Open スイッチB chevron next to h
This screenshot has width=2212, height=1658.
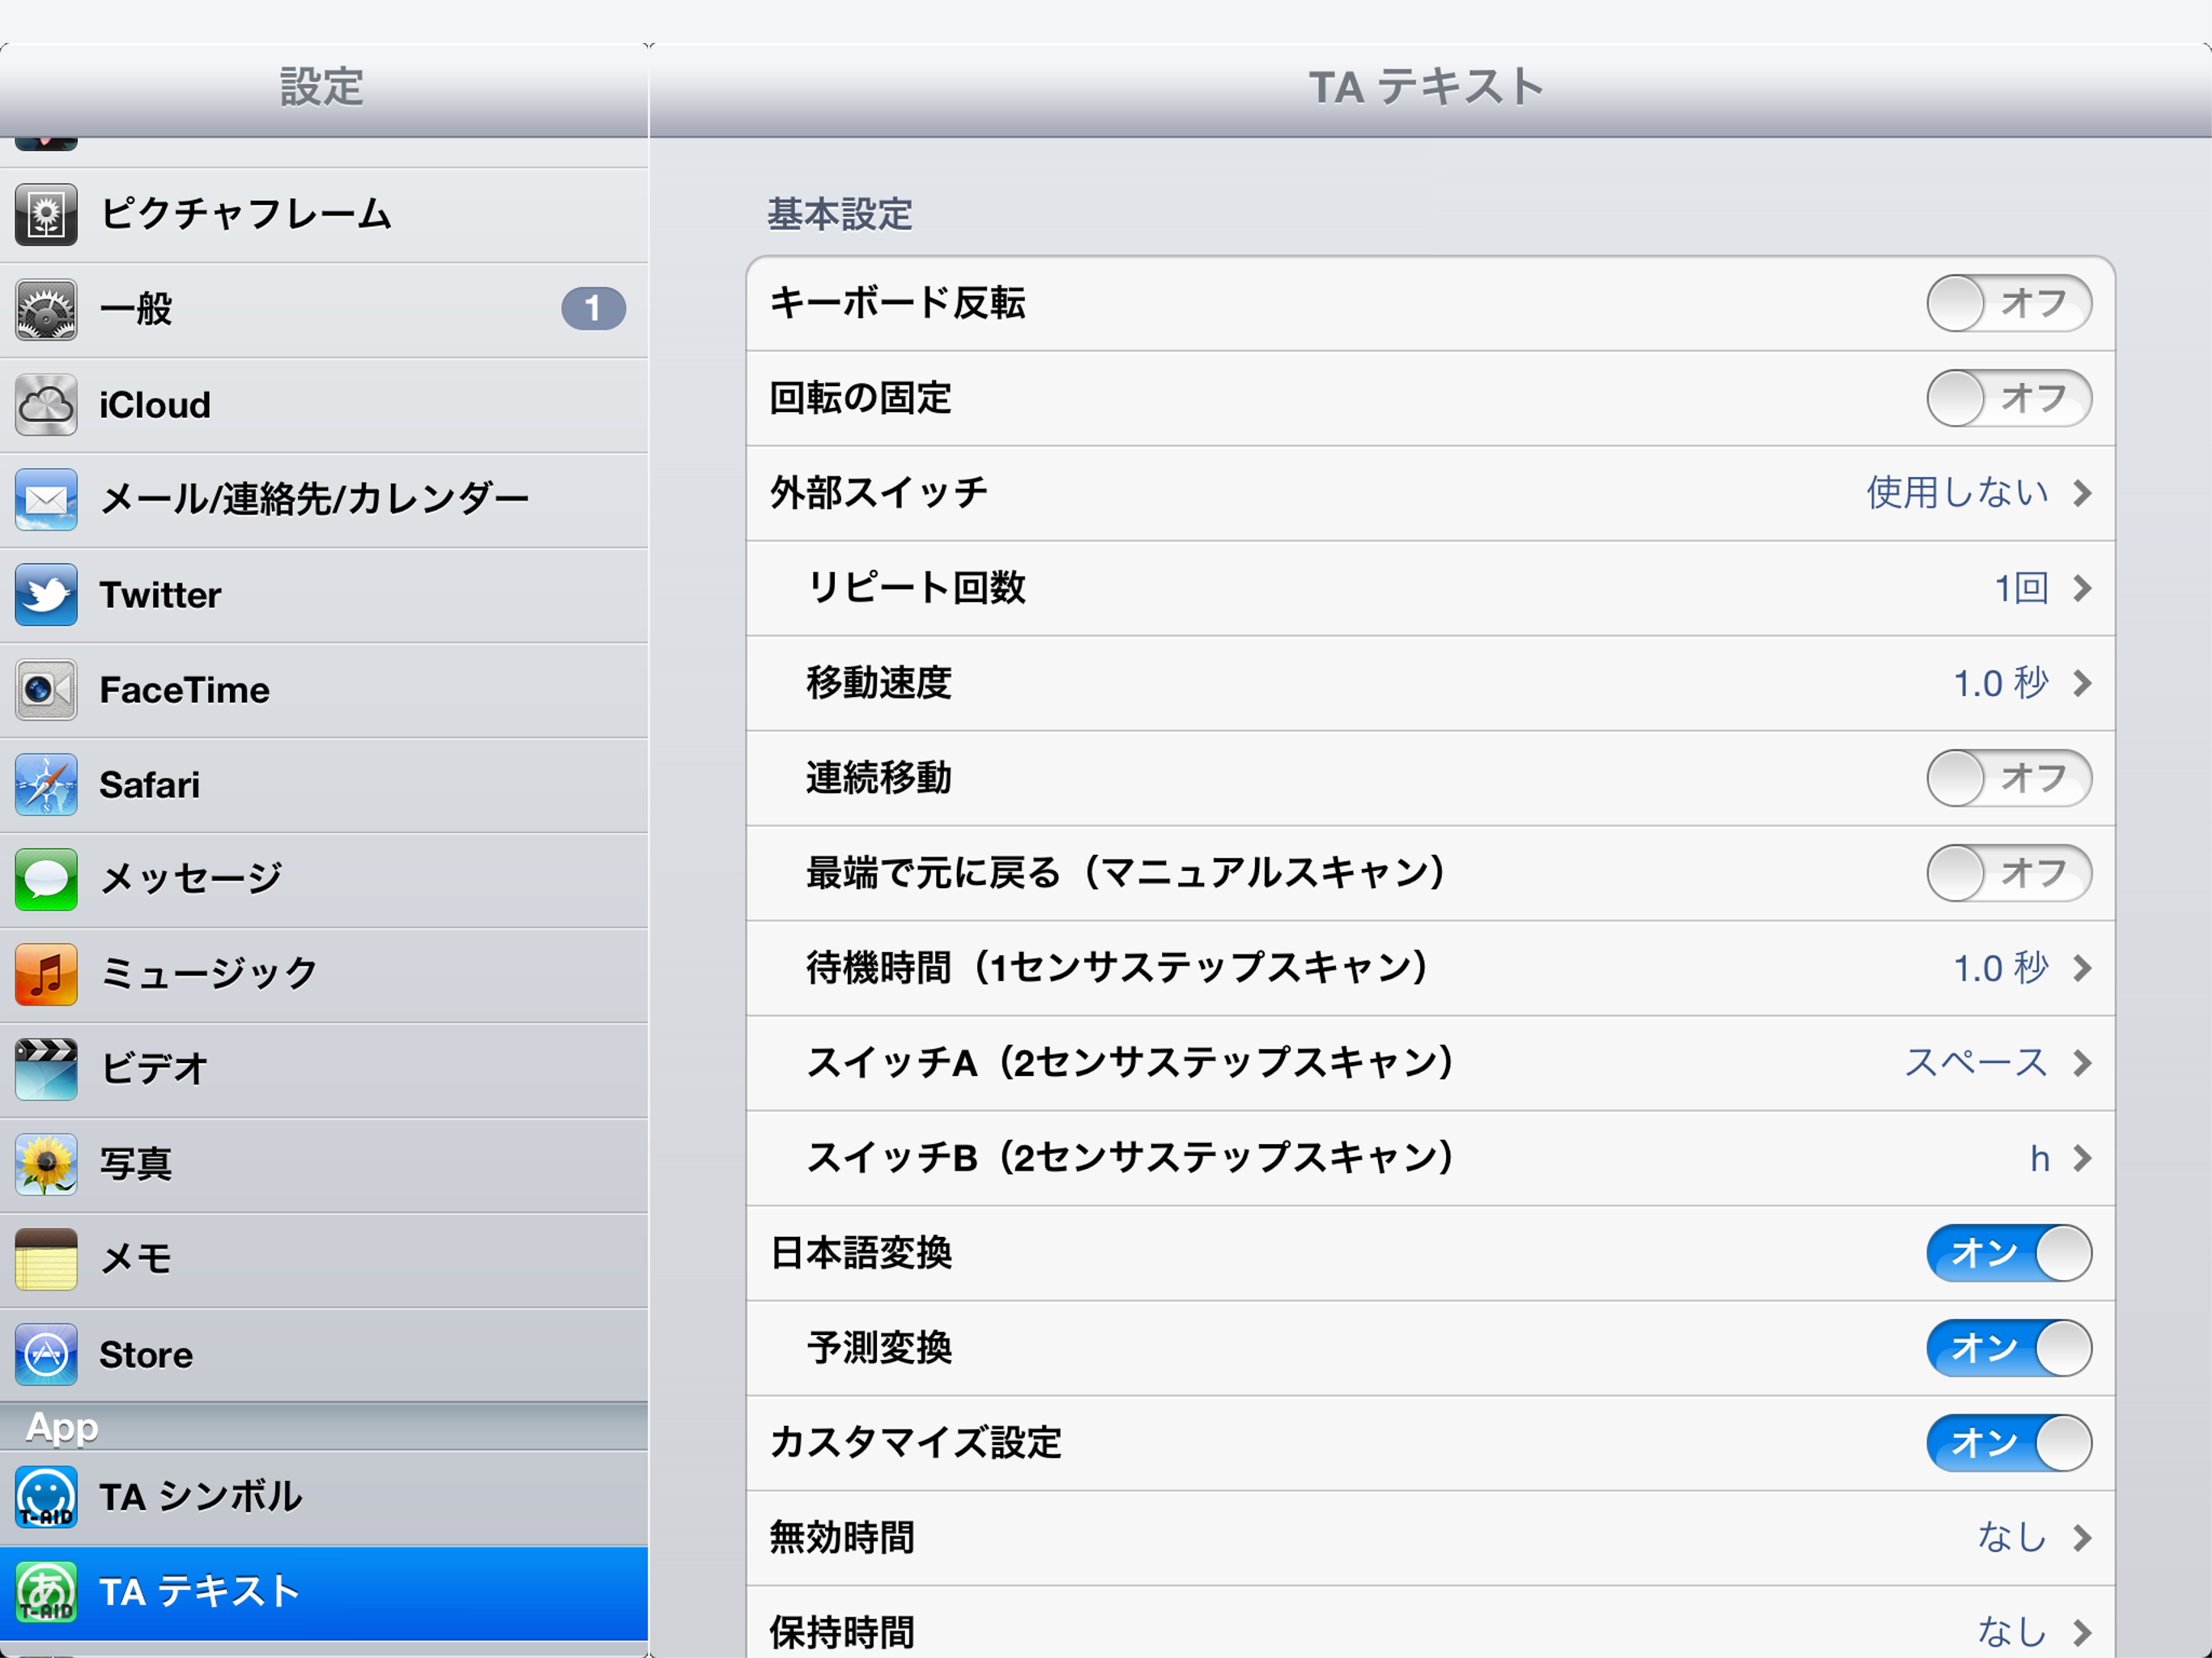point(2082,1158)
